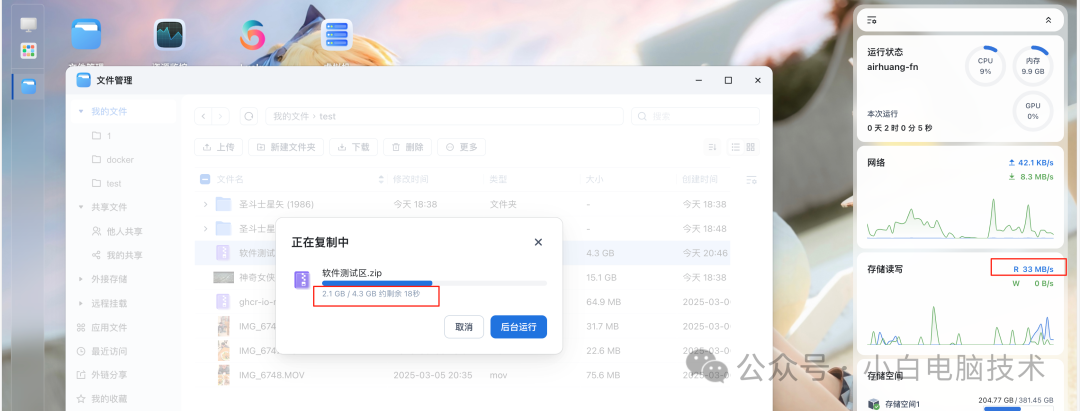Expand the second 圣斗士星 folder row
The height and width of the screenshot is (411, 1080).
click(205, 229)
